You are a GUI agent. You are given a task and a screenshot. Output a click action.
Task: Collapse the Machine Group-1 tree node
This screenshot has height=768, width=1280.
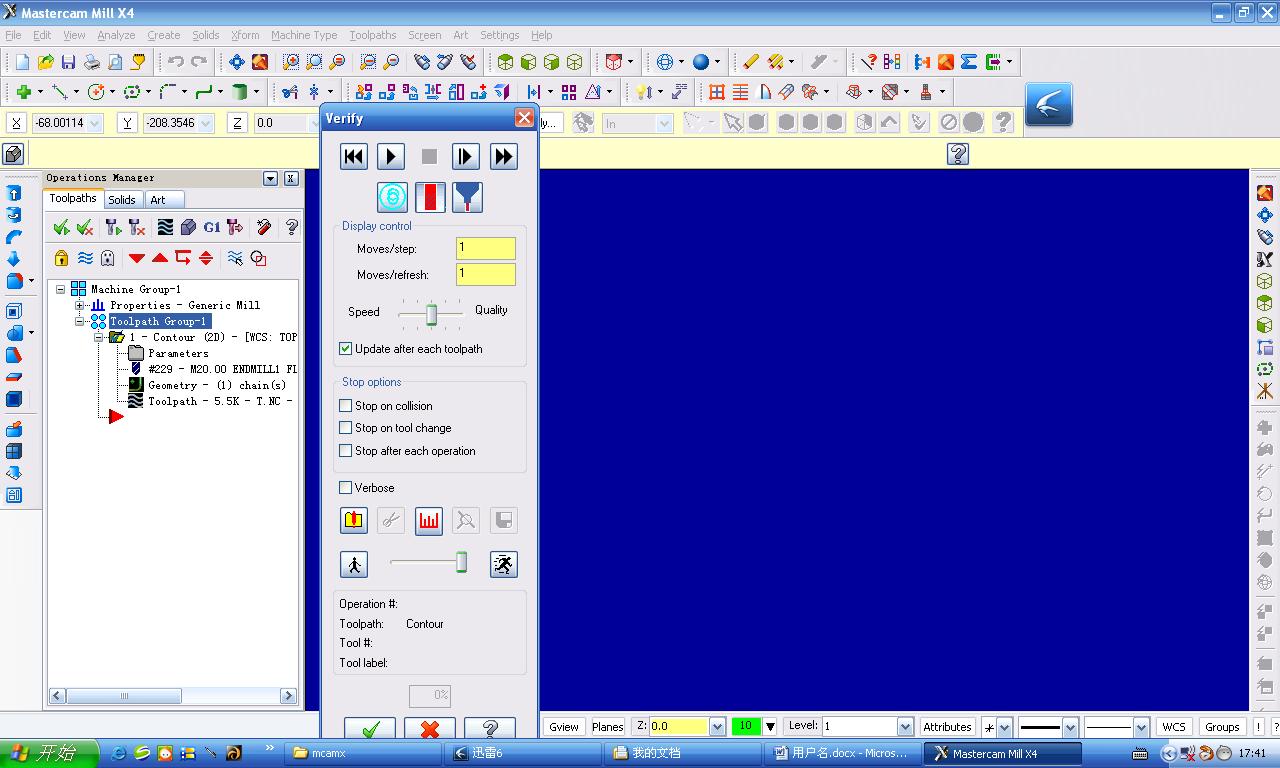click(x=61, y=289)
